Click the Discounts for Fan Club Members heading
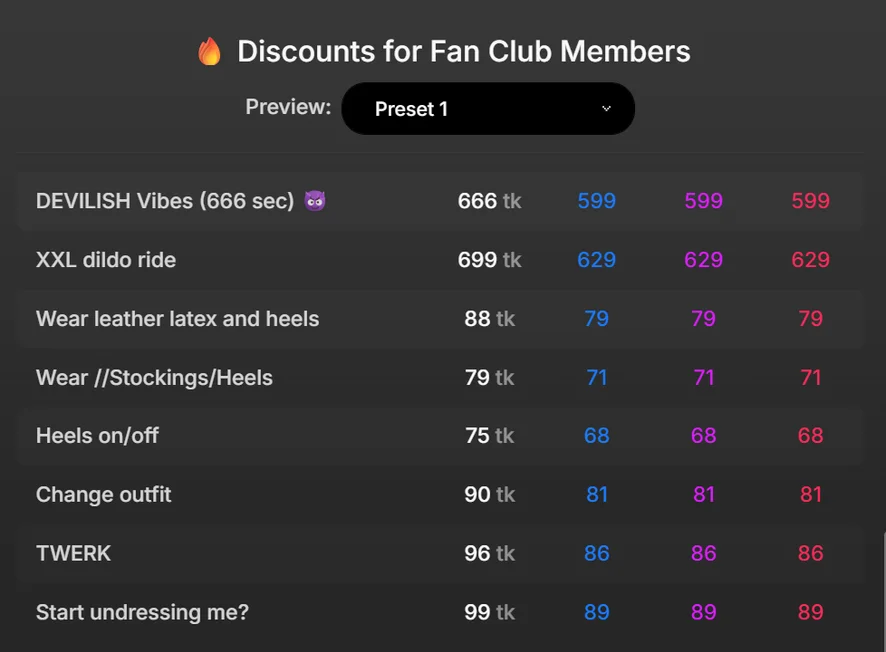886x652 pixels. (463, 52)
